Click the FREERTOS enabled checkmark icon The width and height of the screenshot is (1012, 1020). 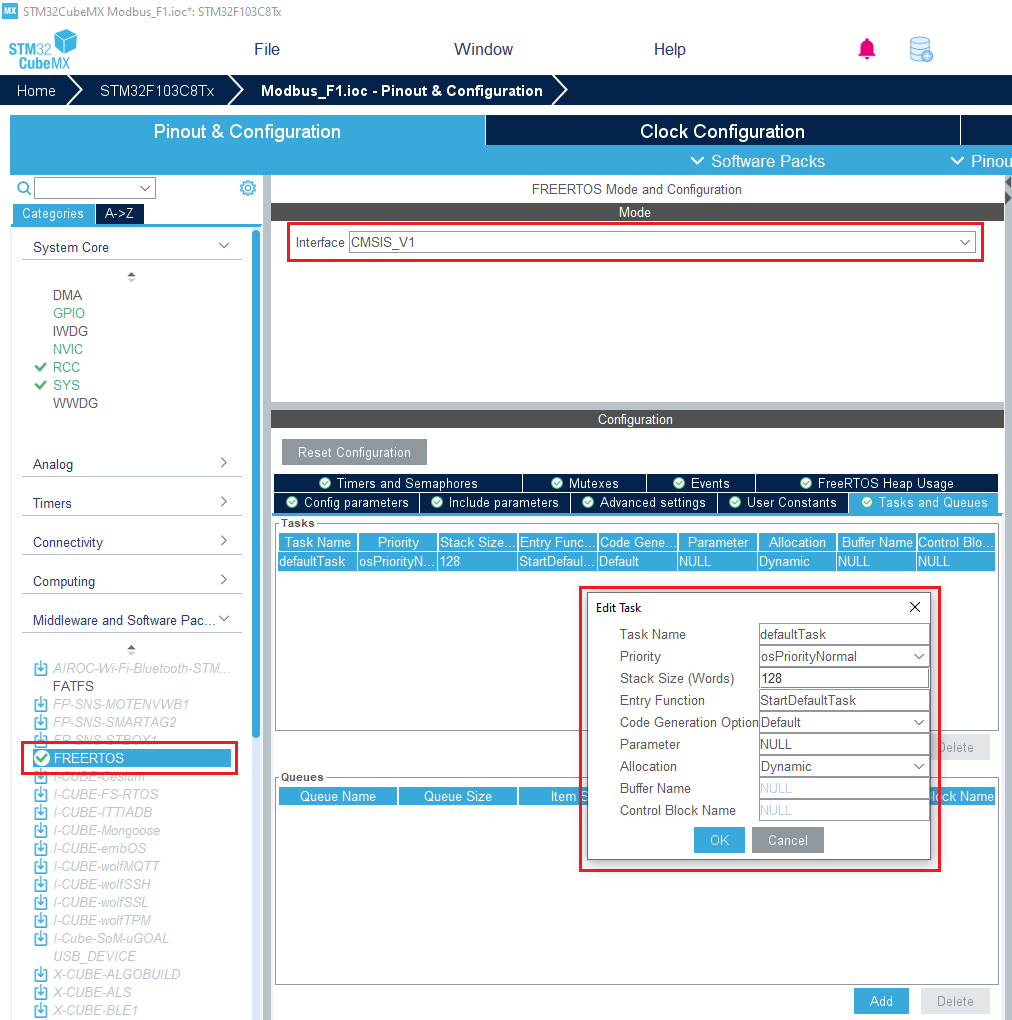coord(42,758)
